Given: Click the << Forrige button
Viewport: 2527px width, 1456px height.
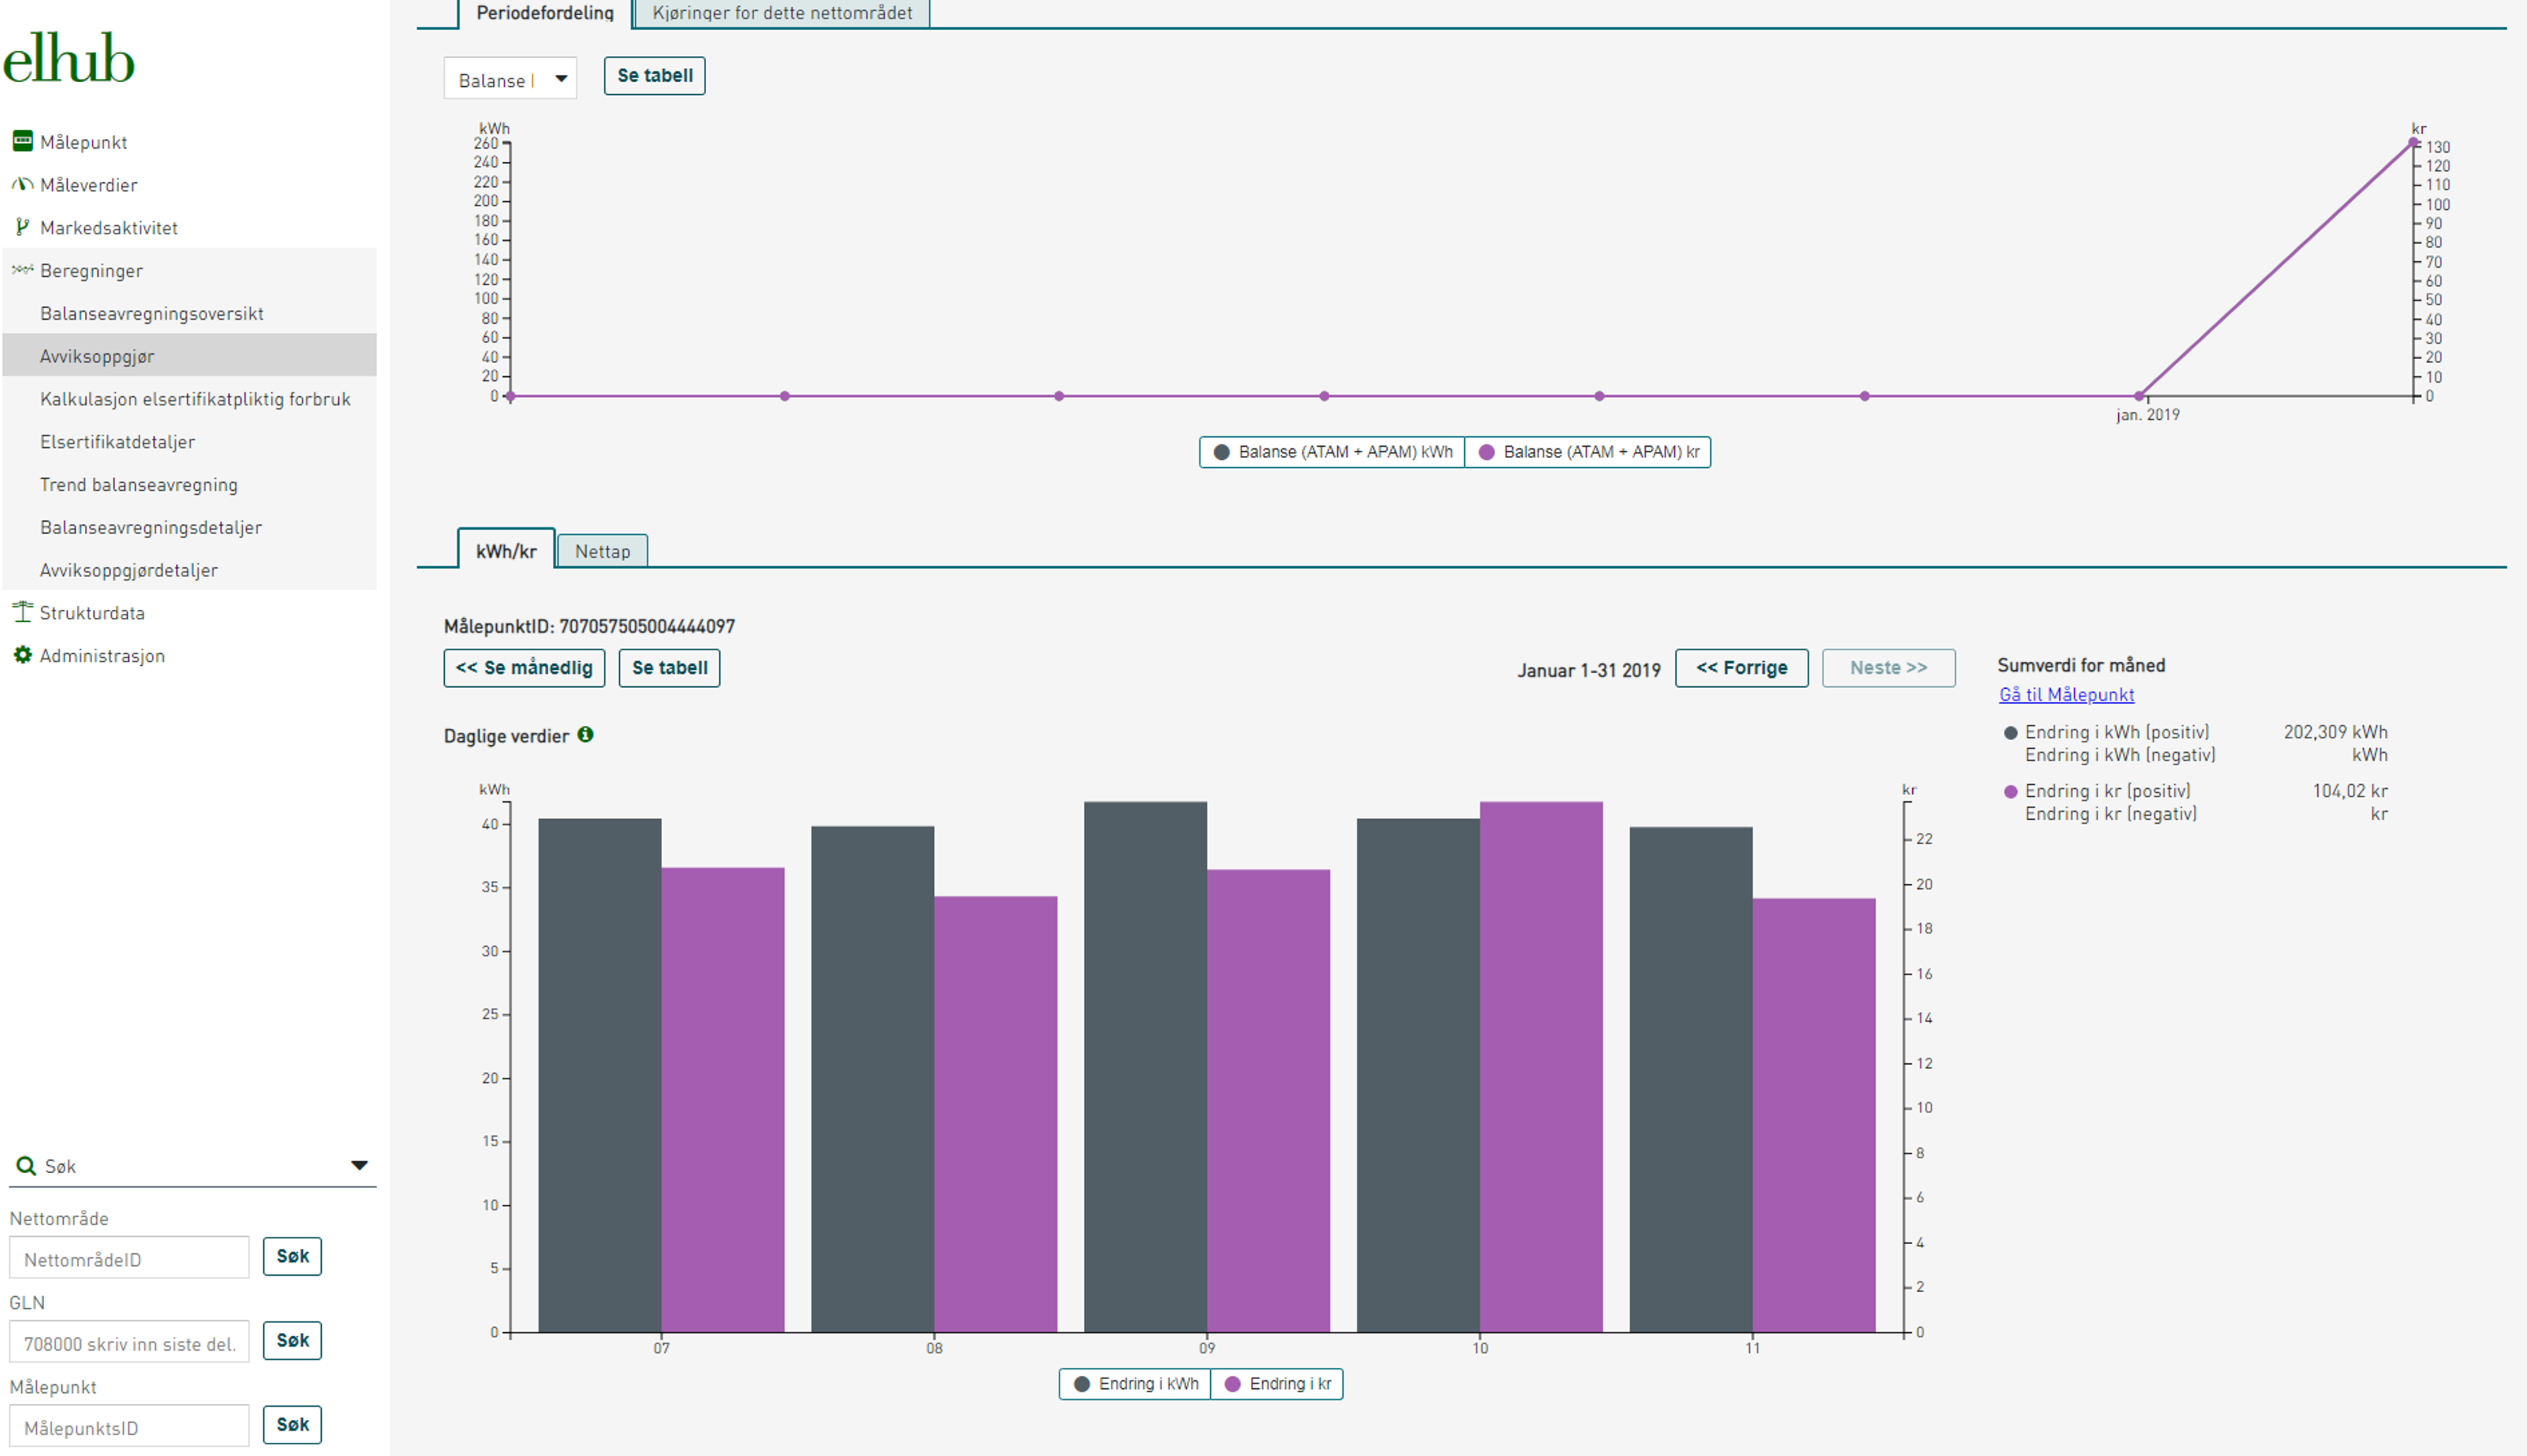Looking at the screenshot, I should coord(1741,668).
